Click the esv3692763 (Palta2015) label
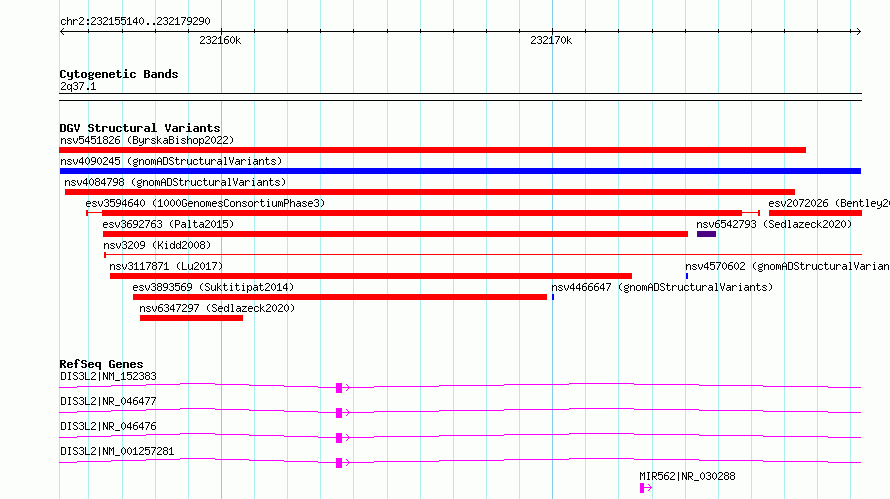Screen dimensions: 890x499 tap(168, 224)
